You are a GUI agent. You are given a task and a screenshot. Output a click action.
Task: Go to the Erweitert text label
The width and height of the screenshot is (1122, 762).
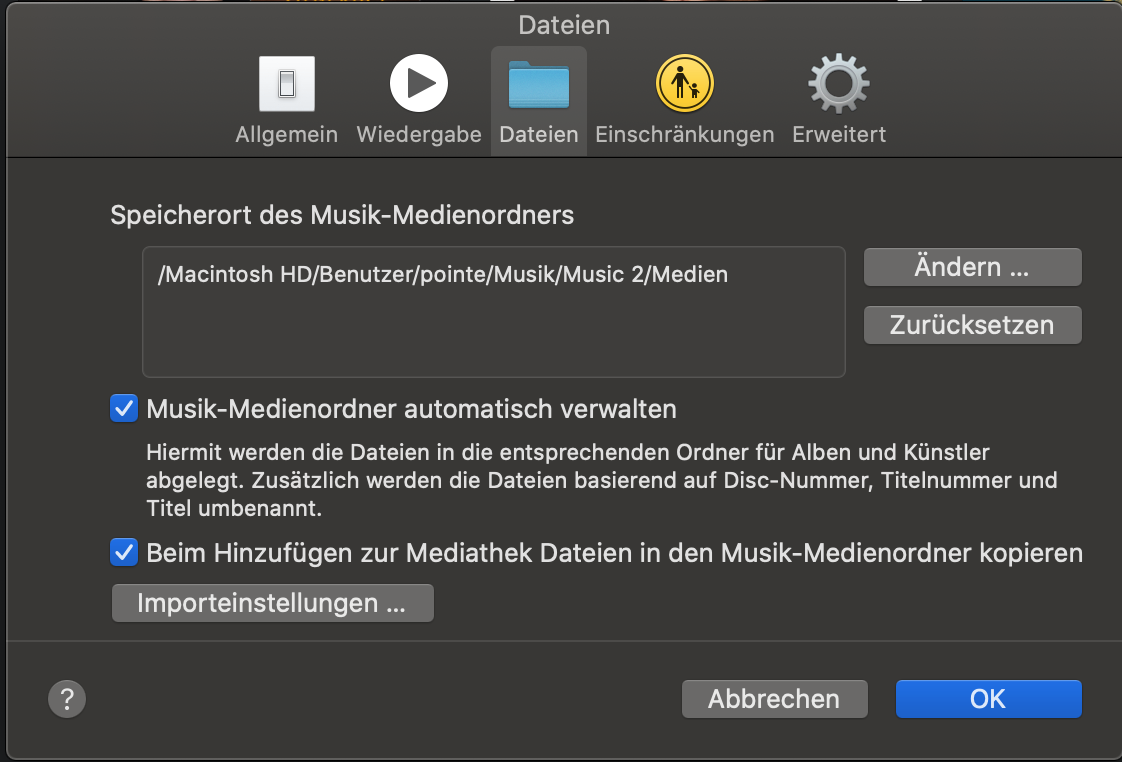839,134
